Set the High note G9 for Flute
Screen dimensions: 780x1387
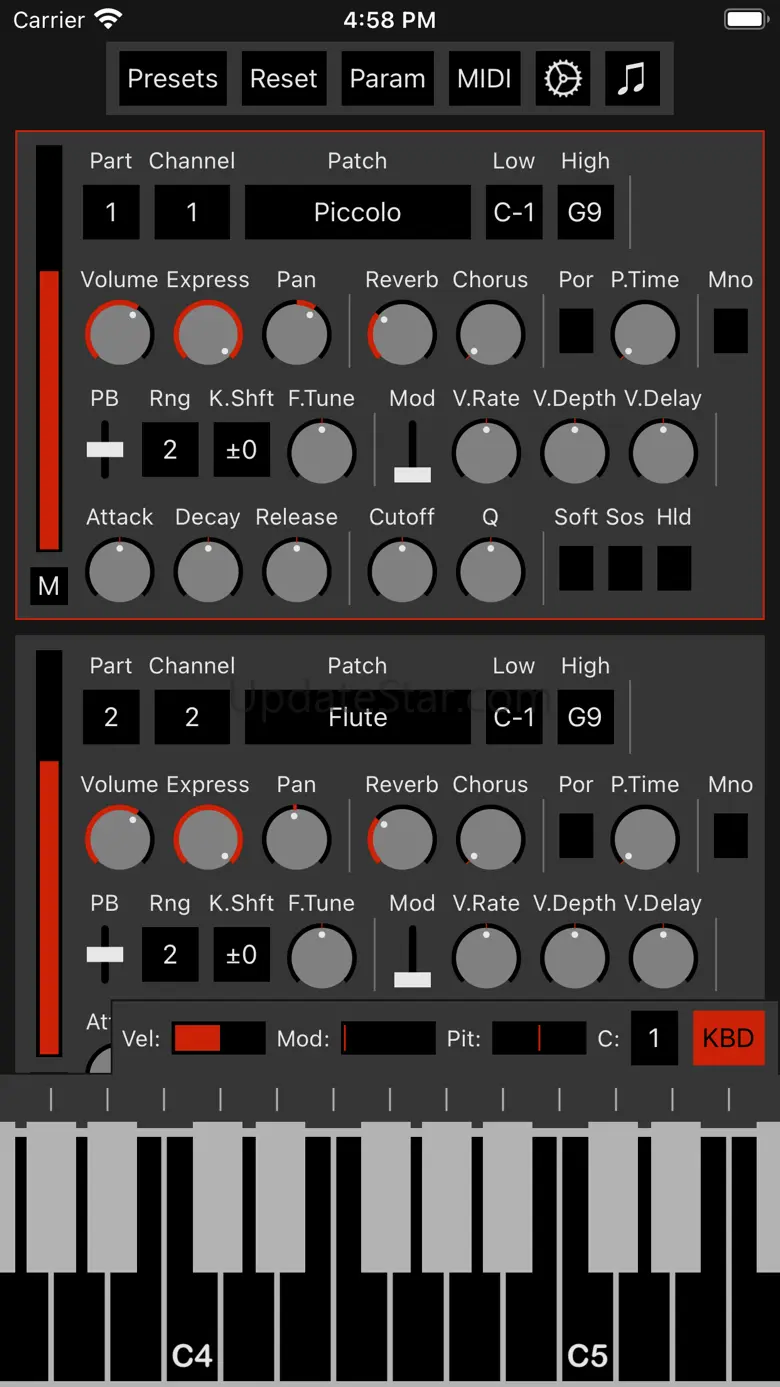coord(585,717)
